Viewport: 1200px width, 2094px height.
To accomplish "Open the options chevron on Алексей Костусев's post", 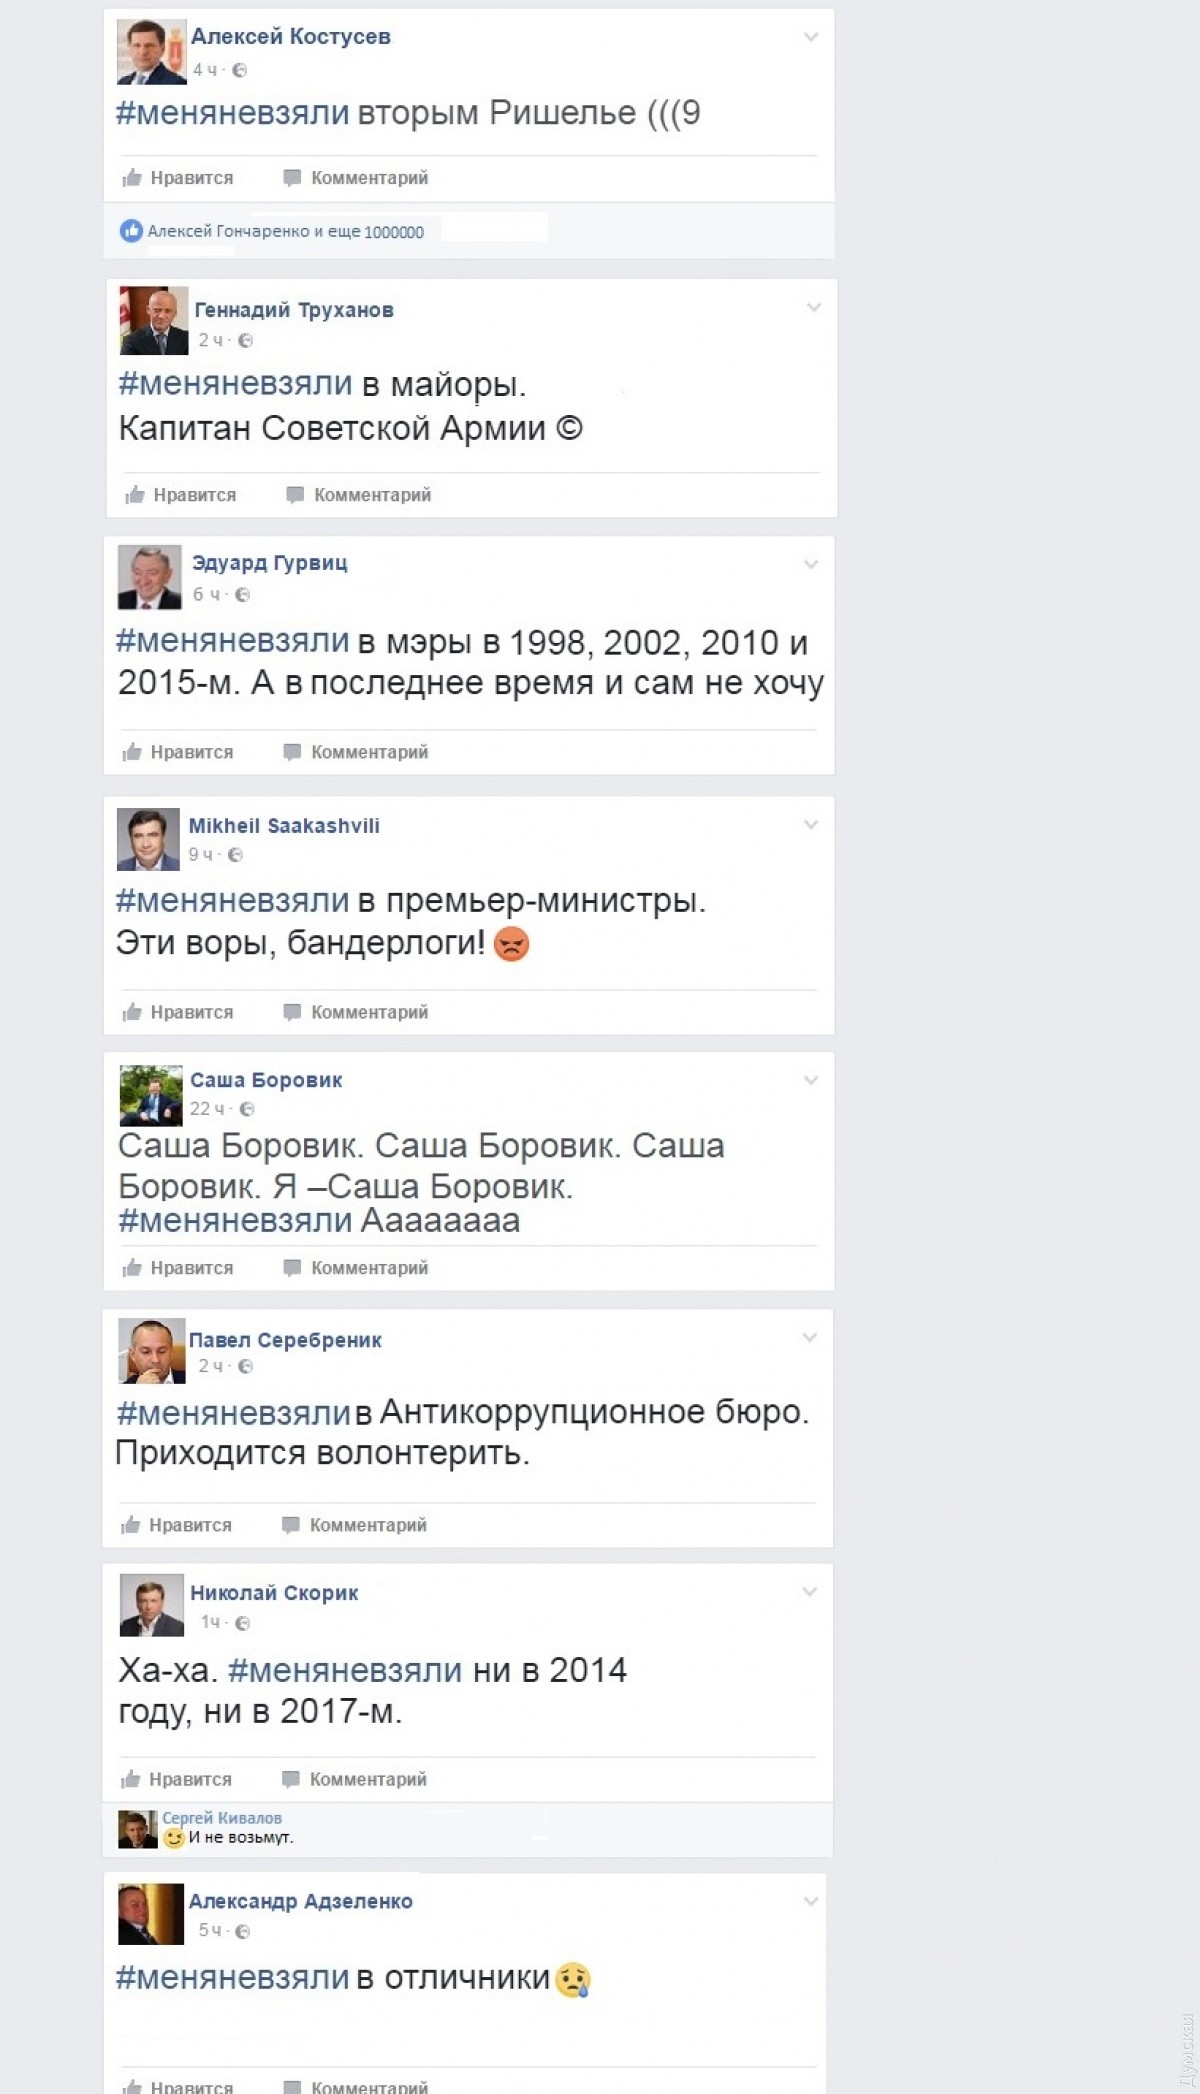I will click(811, 37).
